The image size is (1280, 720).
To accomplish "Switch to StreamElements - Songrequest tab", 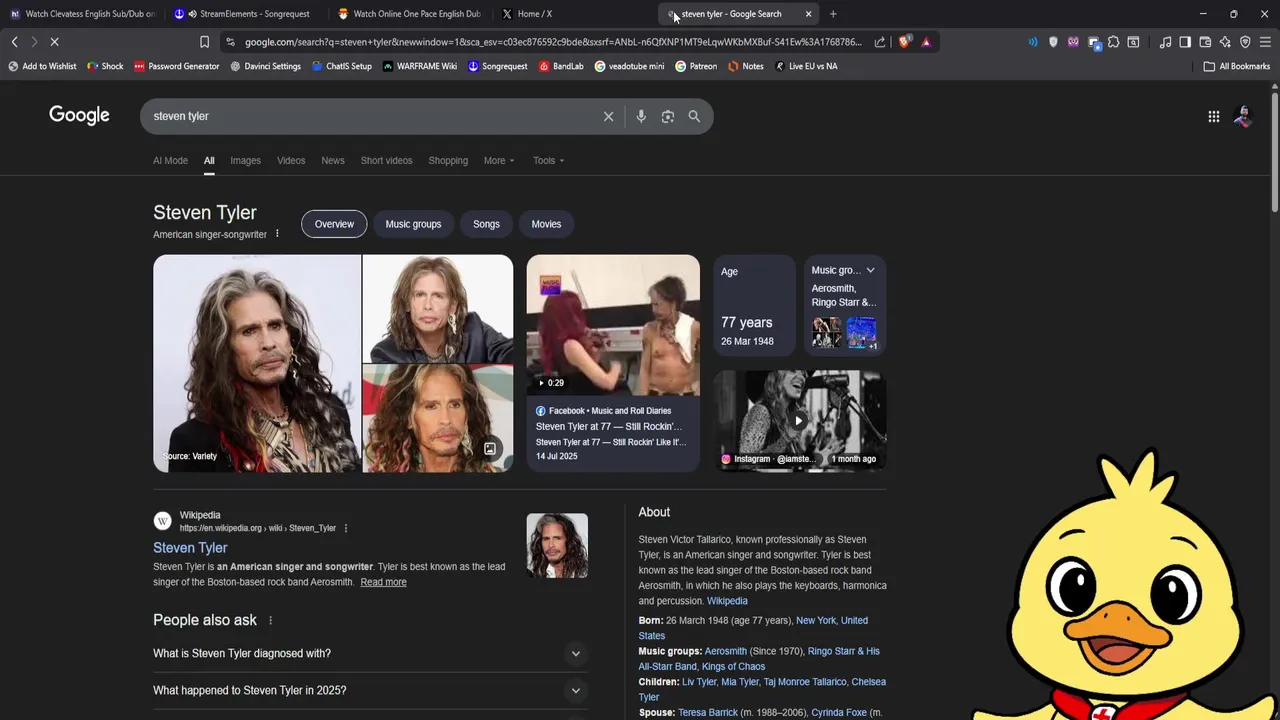I will pyautogui.click(x=246, y=14).
